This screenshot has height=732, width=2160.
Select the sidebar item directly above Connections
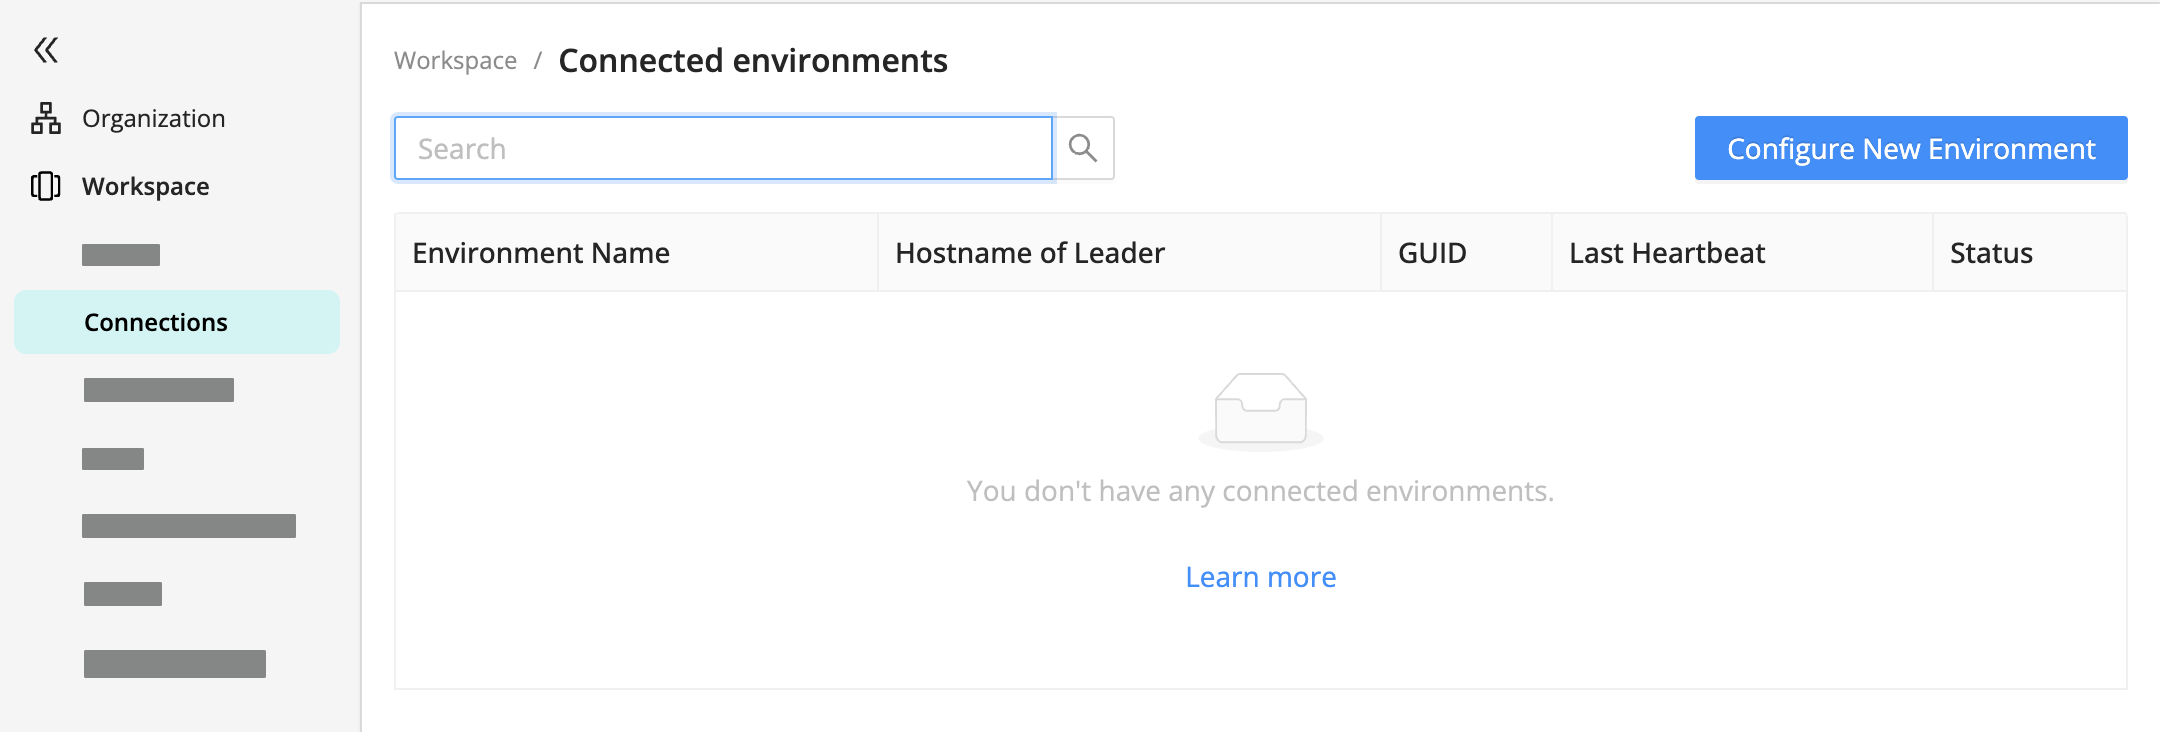click(x=119, y=253)
